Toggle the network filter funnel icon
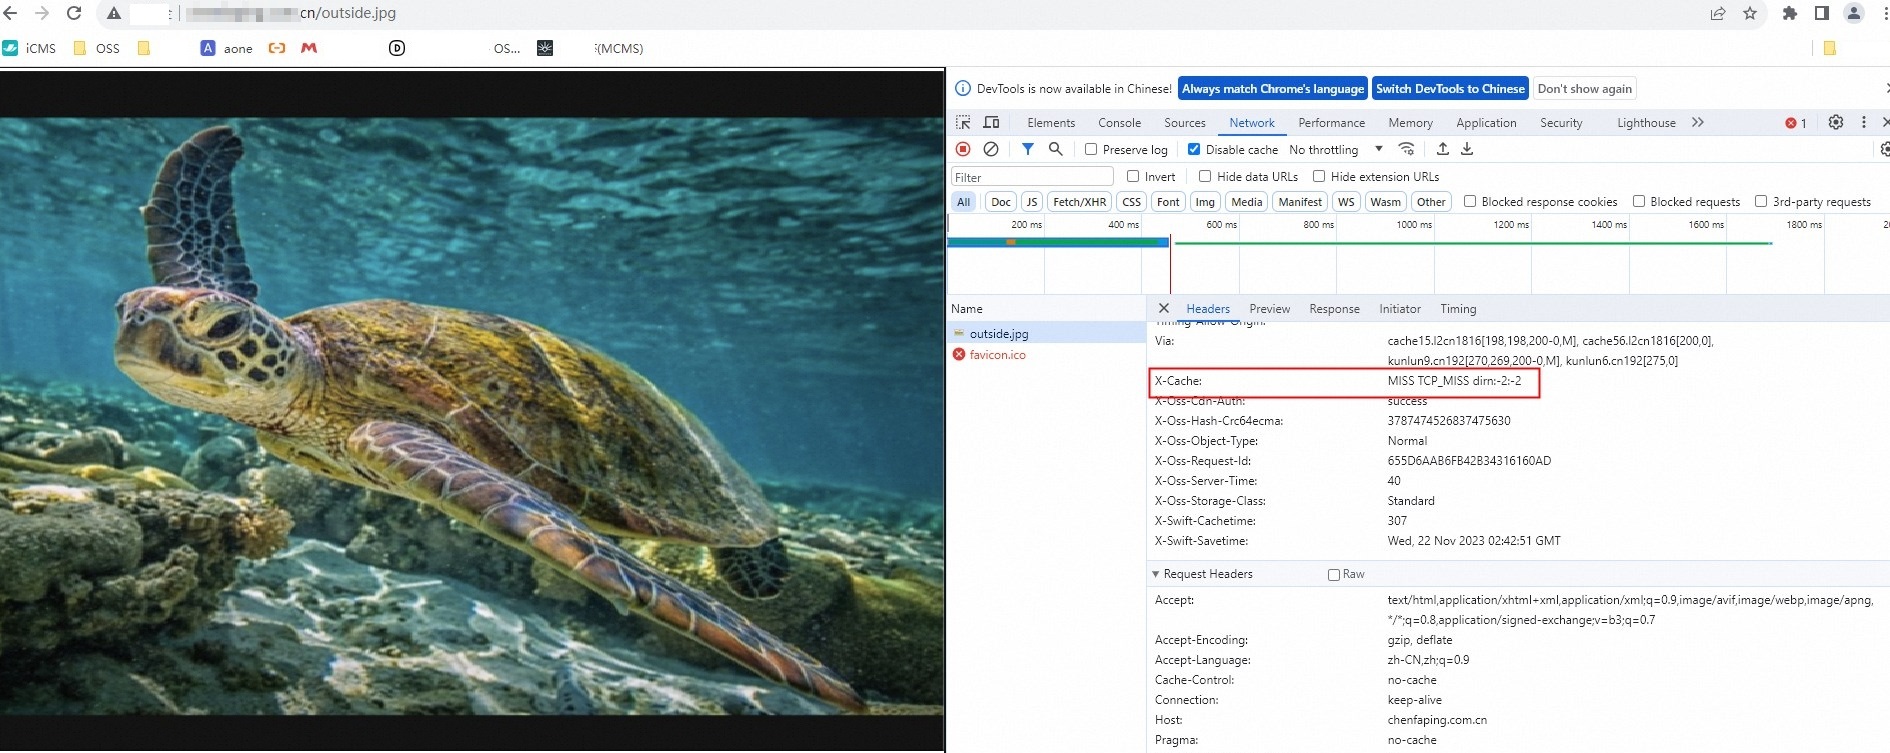 coord(1028,149)
